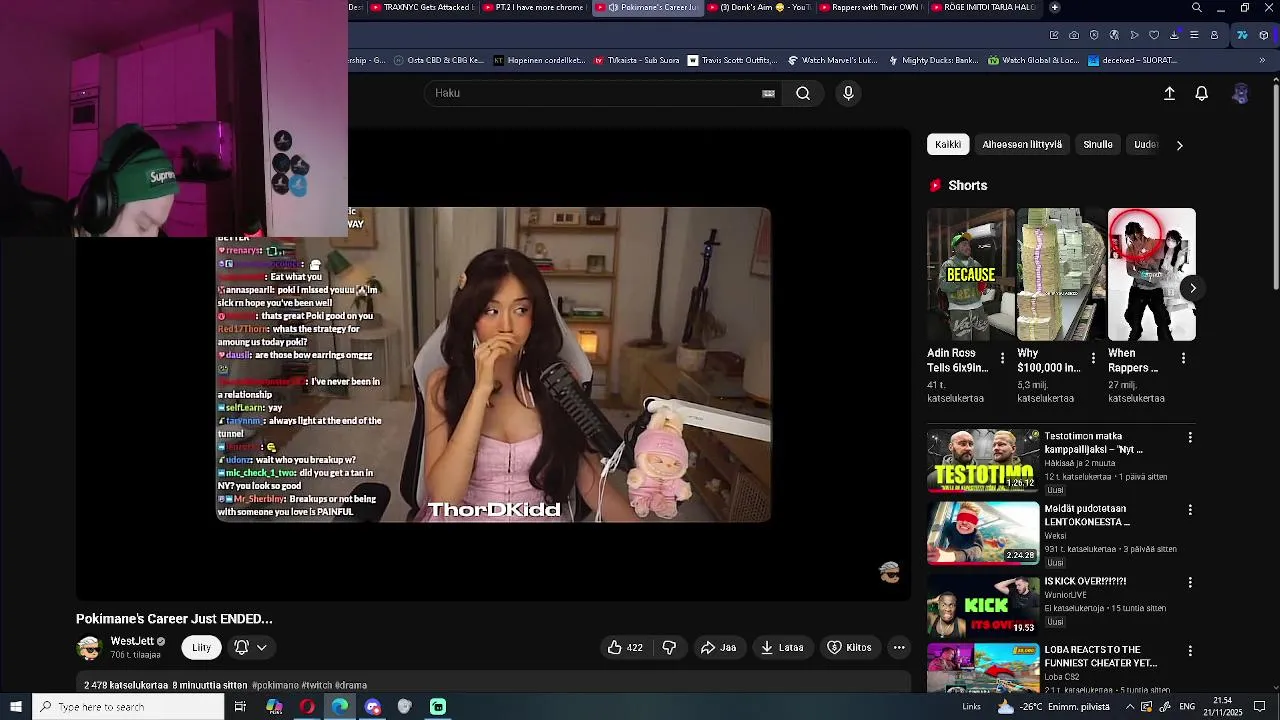Screen dimensions: 1280x720
Task: Open the IS KICK OVER video title
Action: point(1085,581)
